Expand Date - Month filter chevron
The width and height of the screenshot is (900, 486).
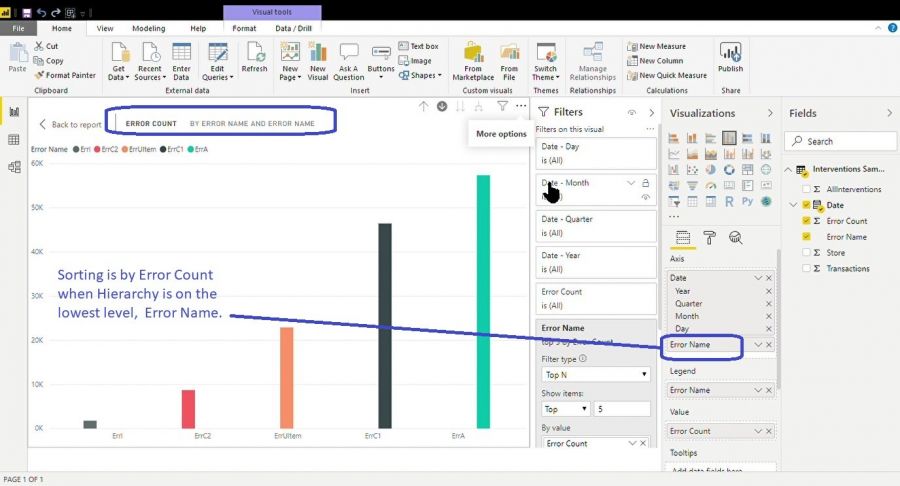pyautogui.click(x=631, y=183)
